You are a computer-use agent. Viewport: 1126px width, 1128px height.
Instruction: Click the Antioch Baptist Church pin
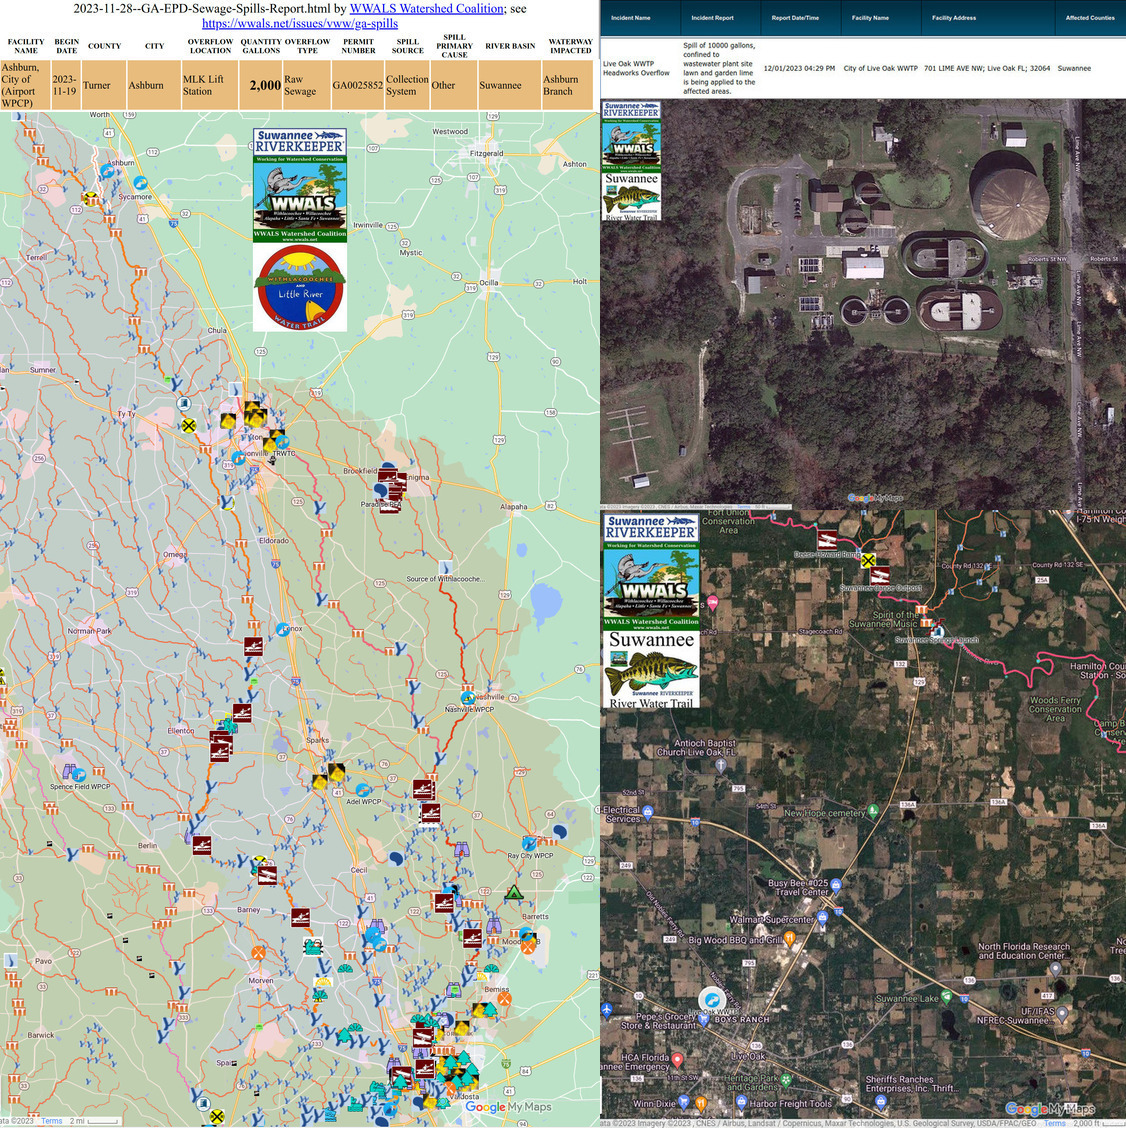tap(721, 765)
